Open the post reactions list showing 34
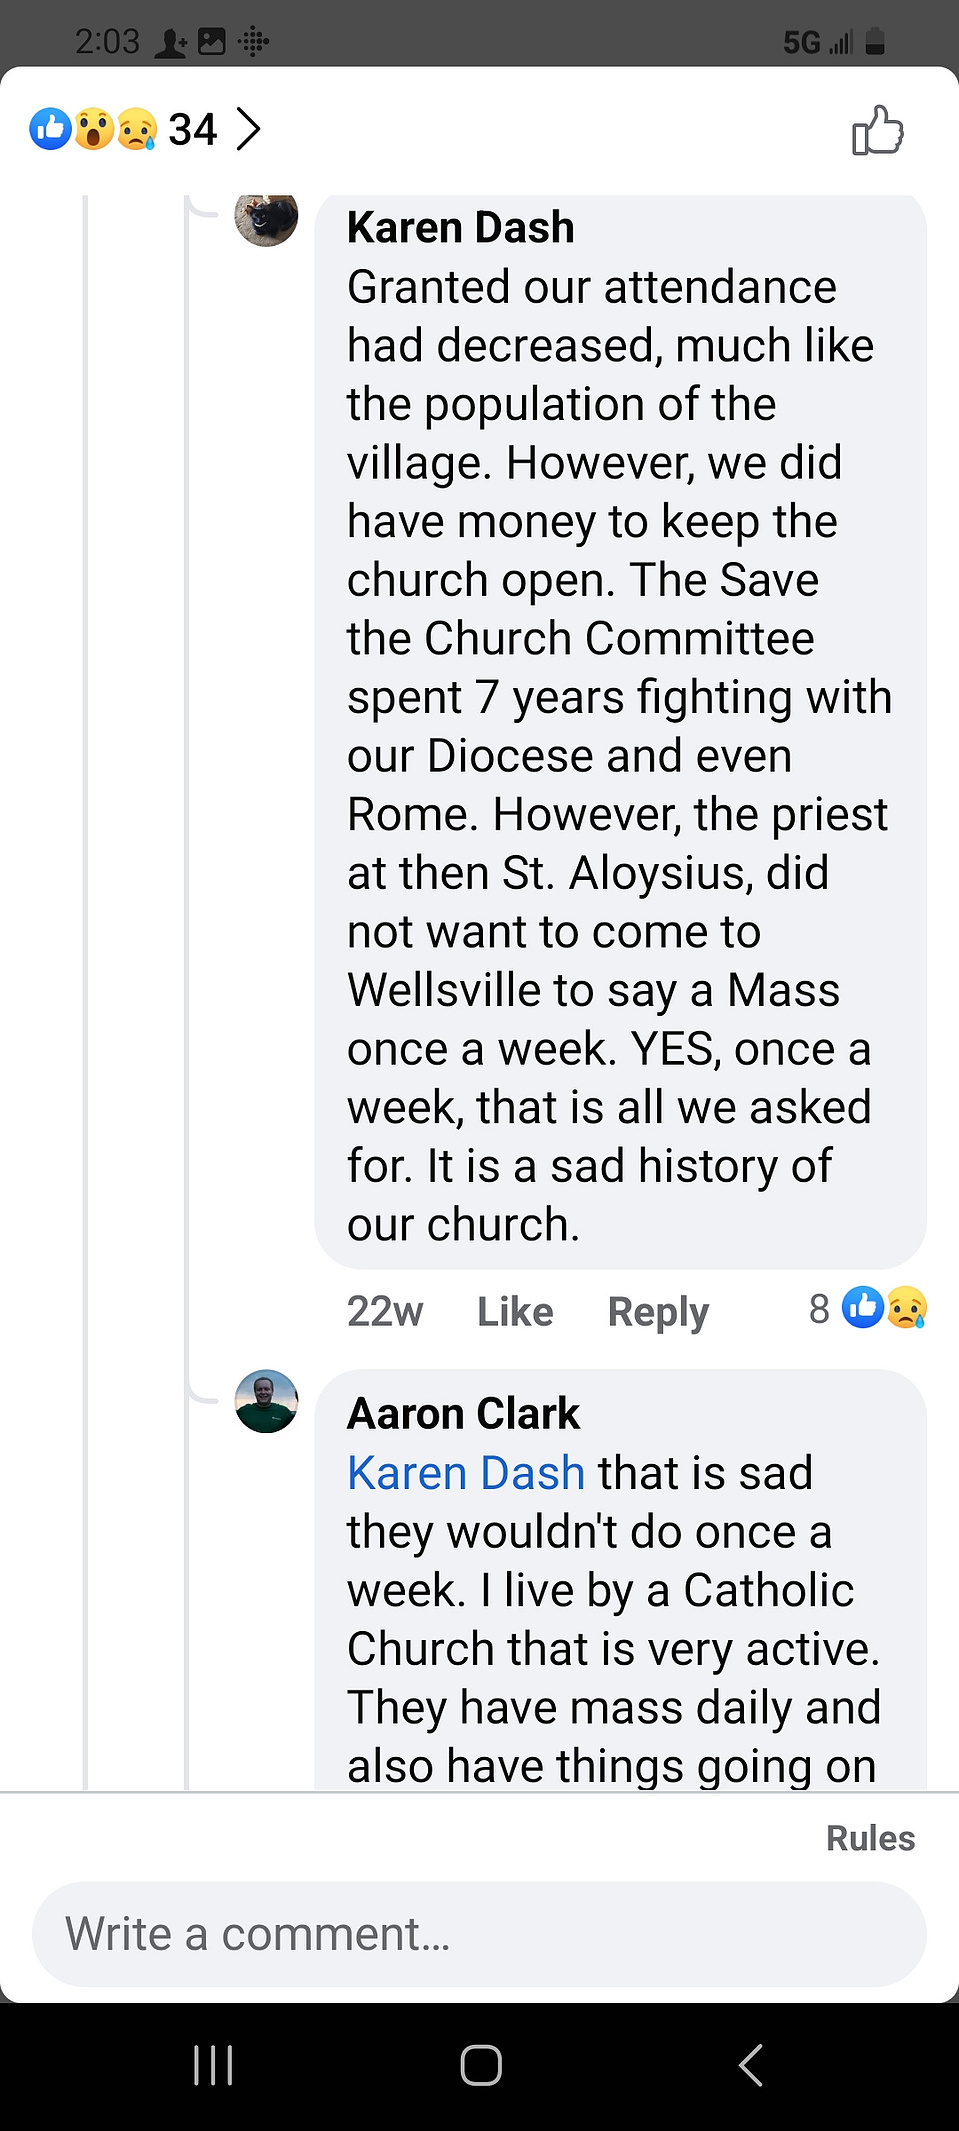 (x=145, y=129)
